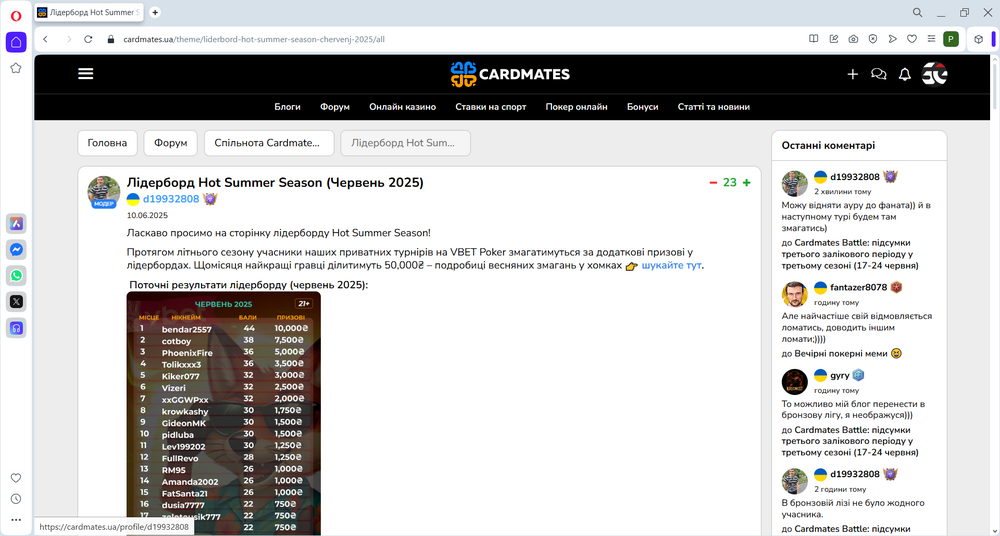Open the pinboards heart in Opera's sidebar
Screen dimensions: 1000x536
16,478
